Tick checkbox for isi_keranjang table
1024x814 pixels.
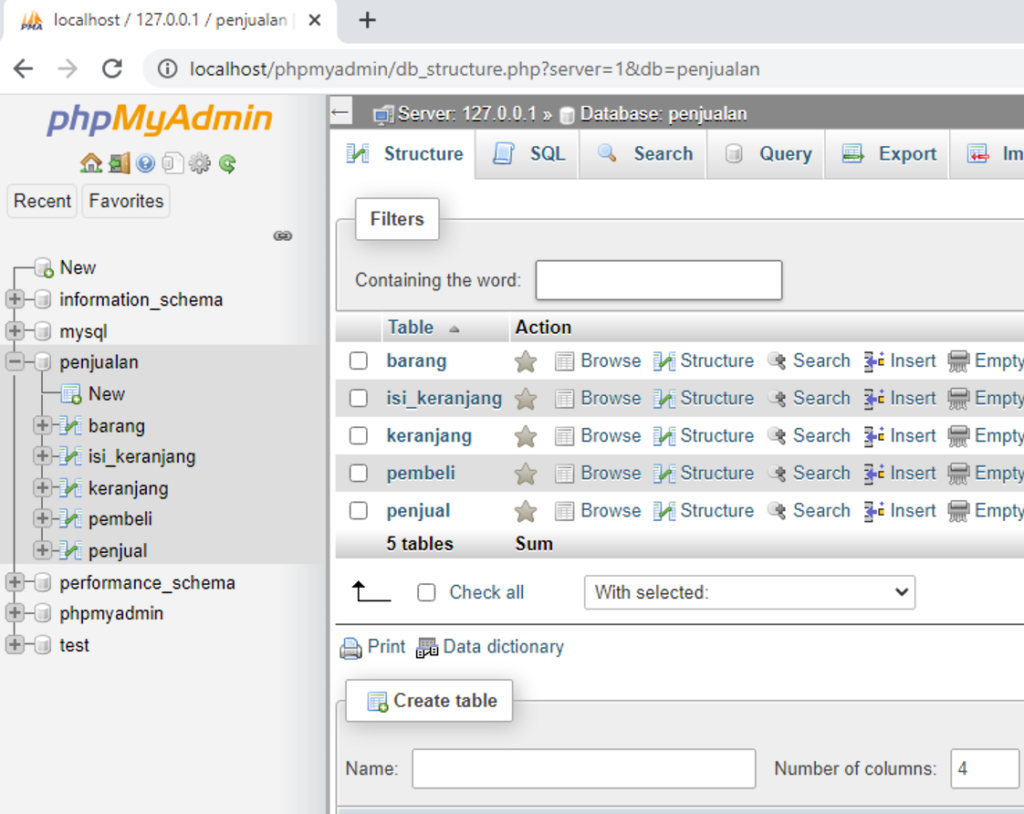pyautogui.click(x=359, y=398)
